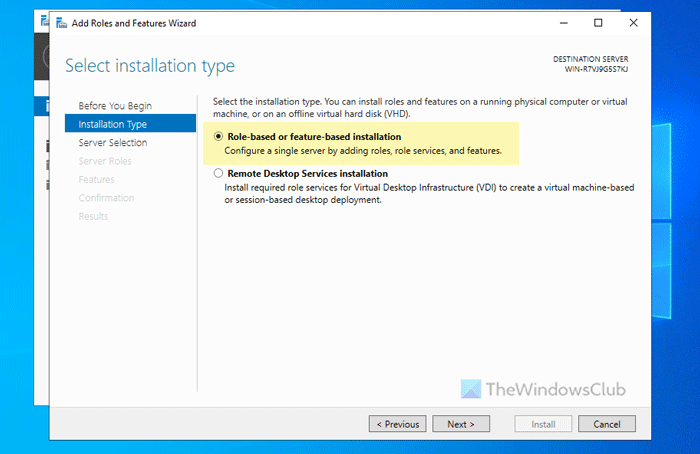Screen dimensions: 700x454
Task: Cancel the Add Roles wizard
Action: click(607, 424)
